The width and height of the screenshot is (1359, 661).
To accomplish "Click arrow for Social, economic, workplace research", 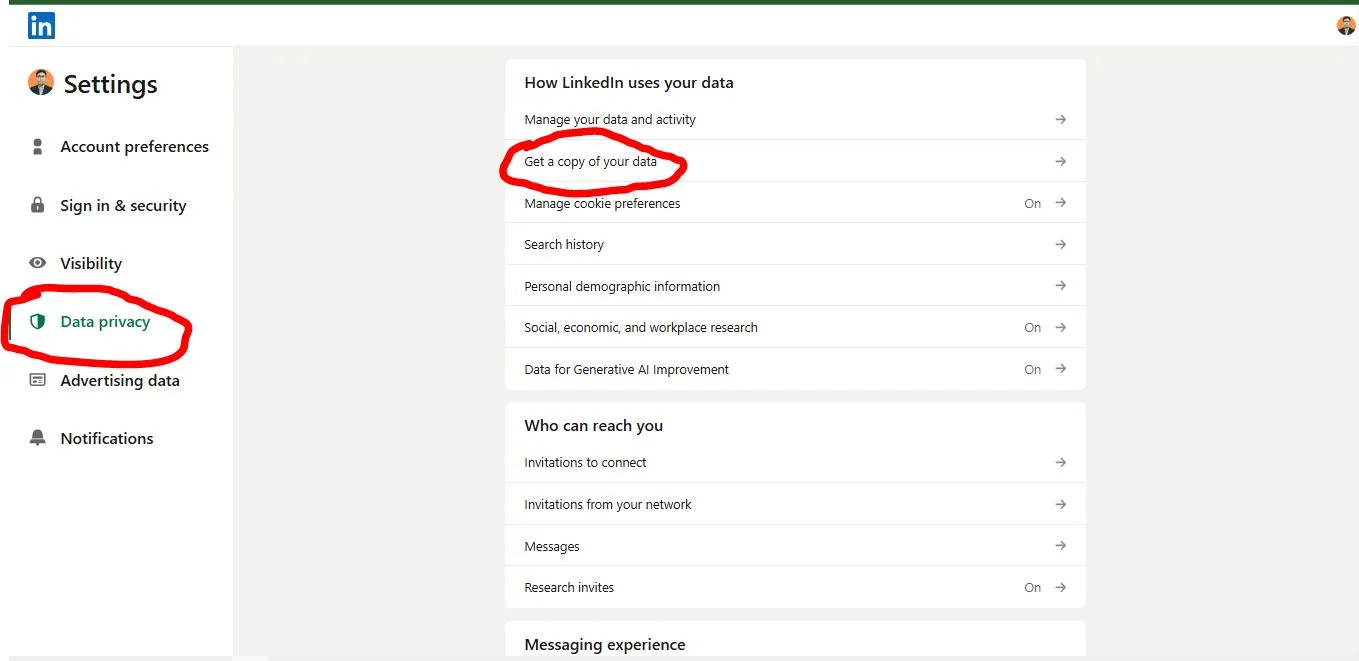I will coord(1061,327).
